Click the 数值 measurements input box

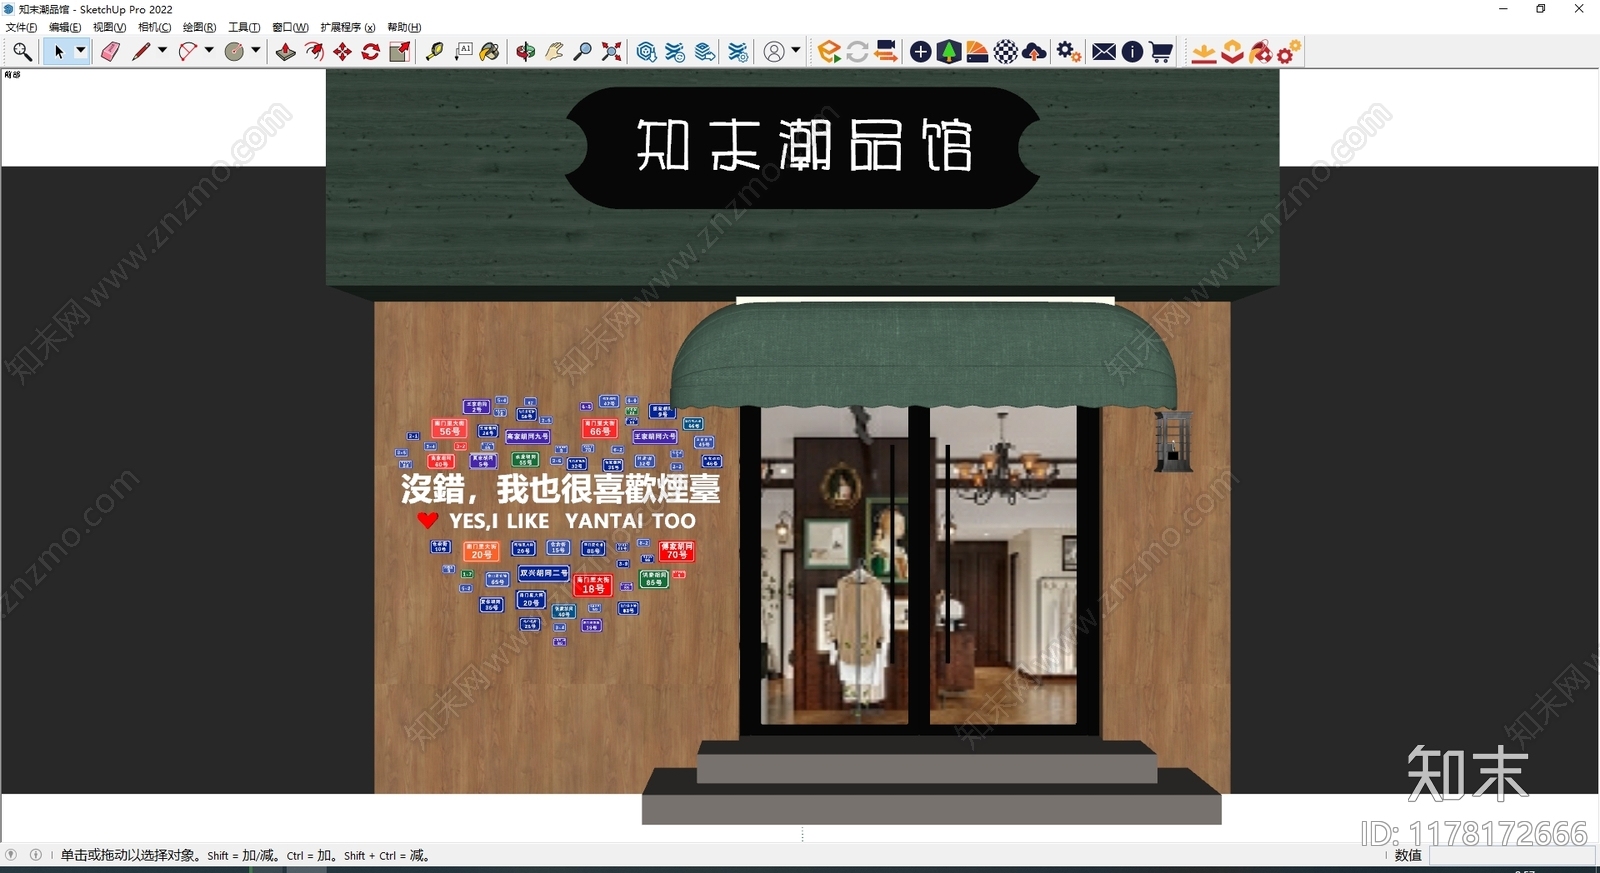(1511, 856)
